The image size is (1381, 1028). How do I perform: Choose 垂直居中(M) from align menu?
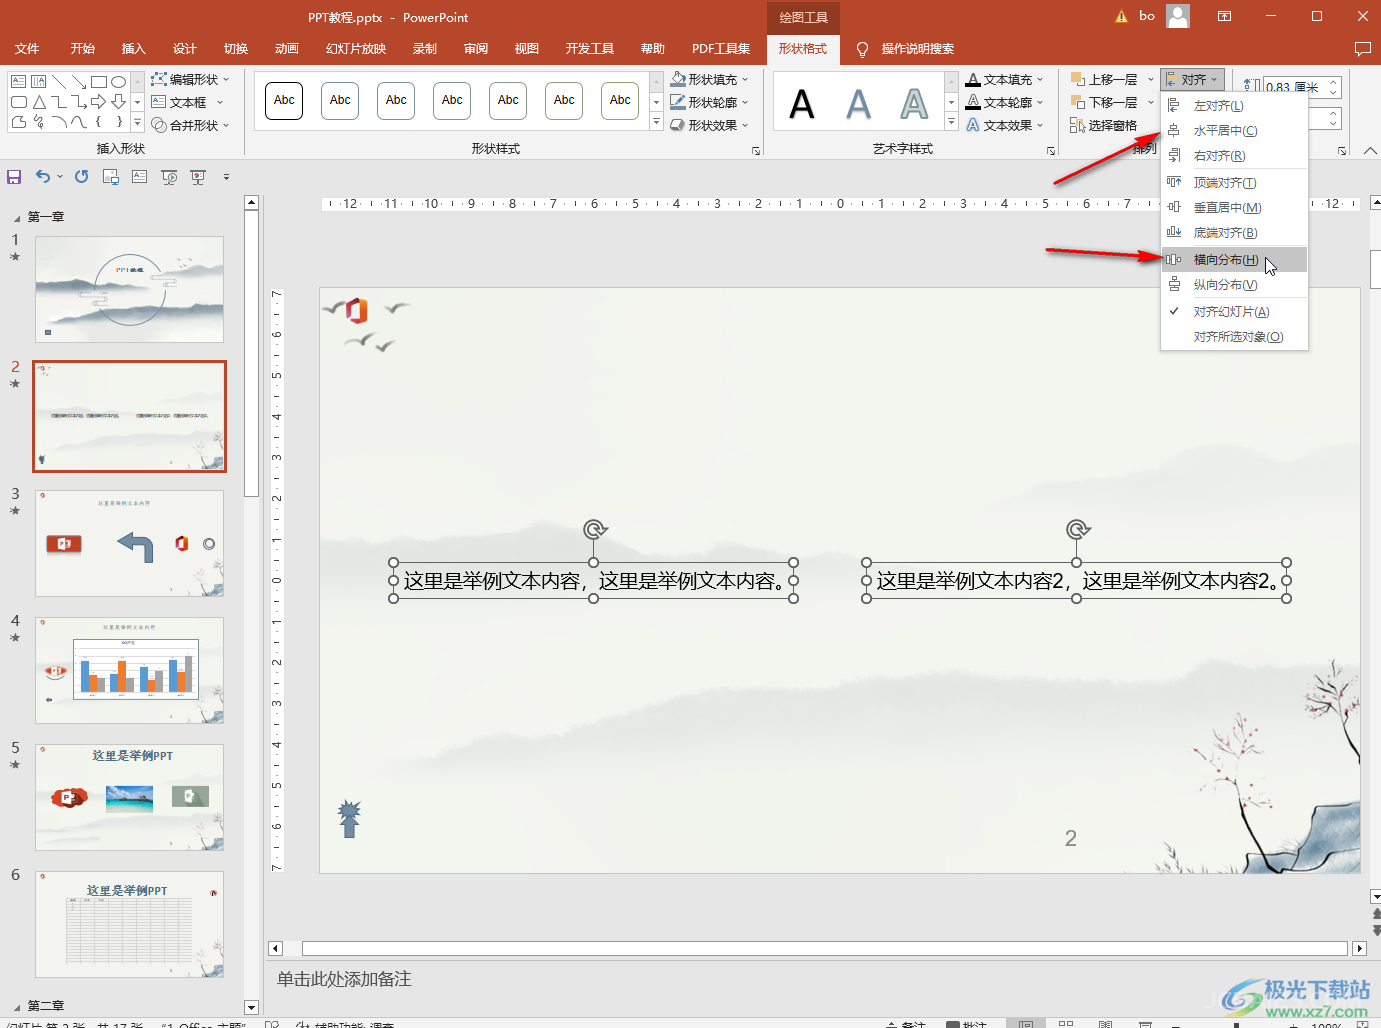click(1234, 208)
